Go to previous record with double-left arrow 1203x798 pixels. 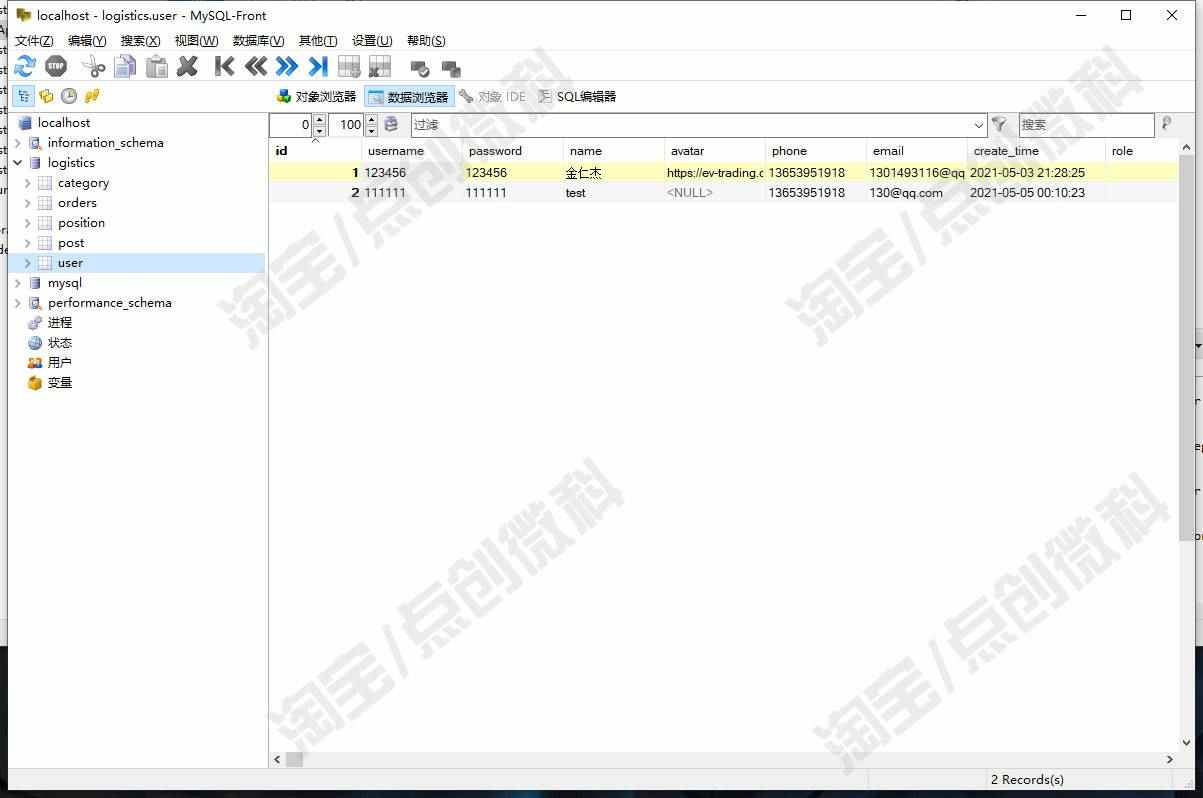[256, 67]
